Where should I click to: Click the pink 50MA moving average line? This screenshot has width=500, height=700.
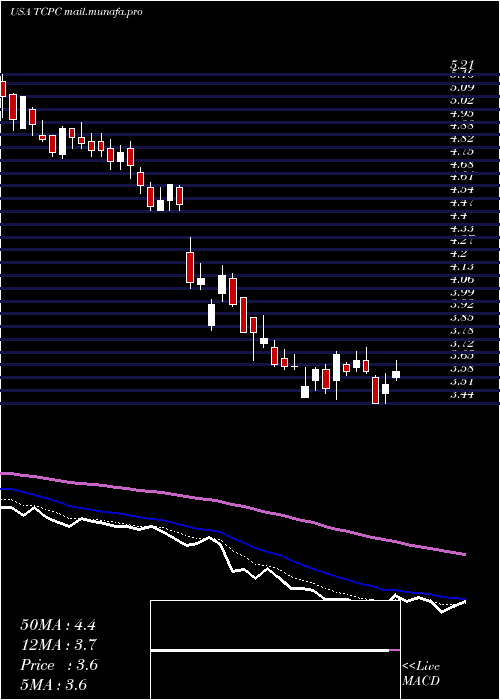tap(232, 504)
